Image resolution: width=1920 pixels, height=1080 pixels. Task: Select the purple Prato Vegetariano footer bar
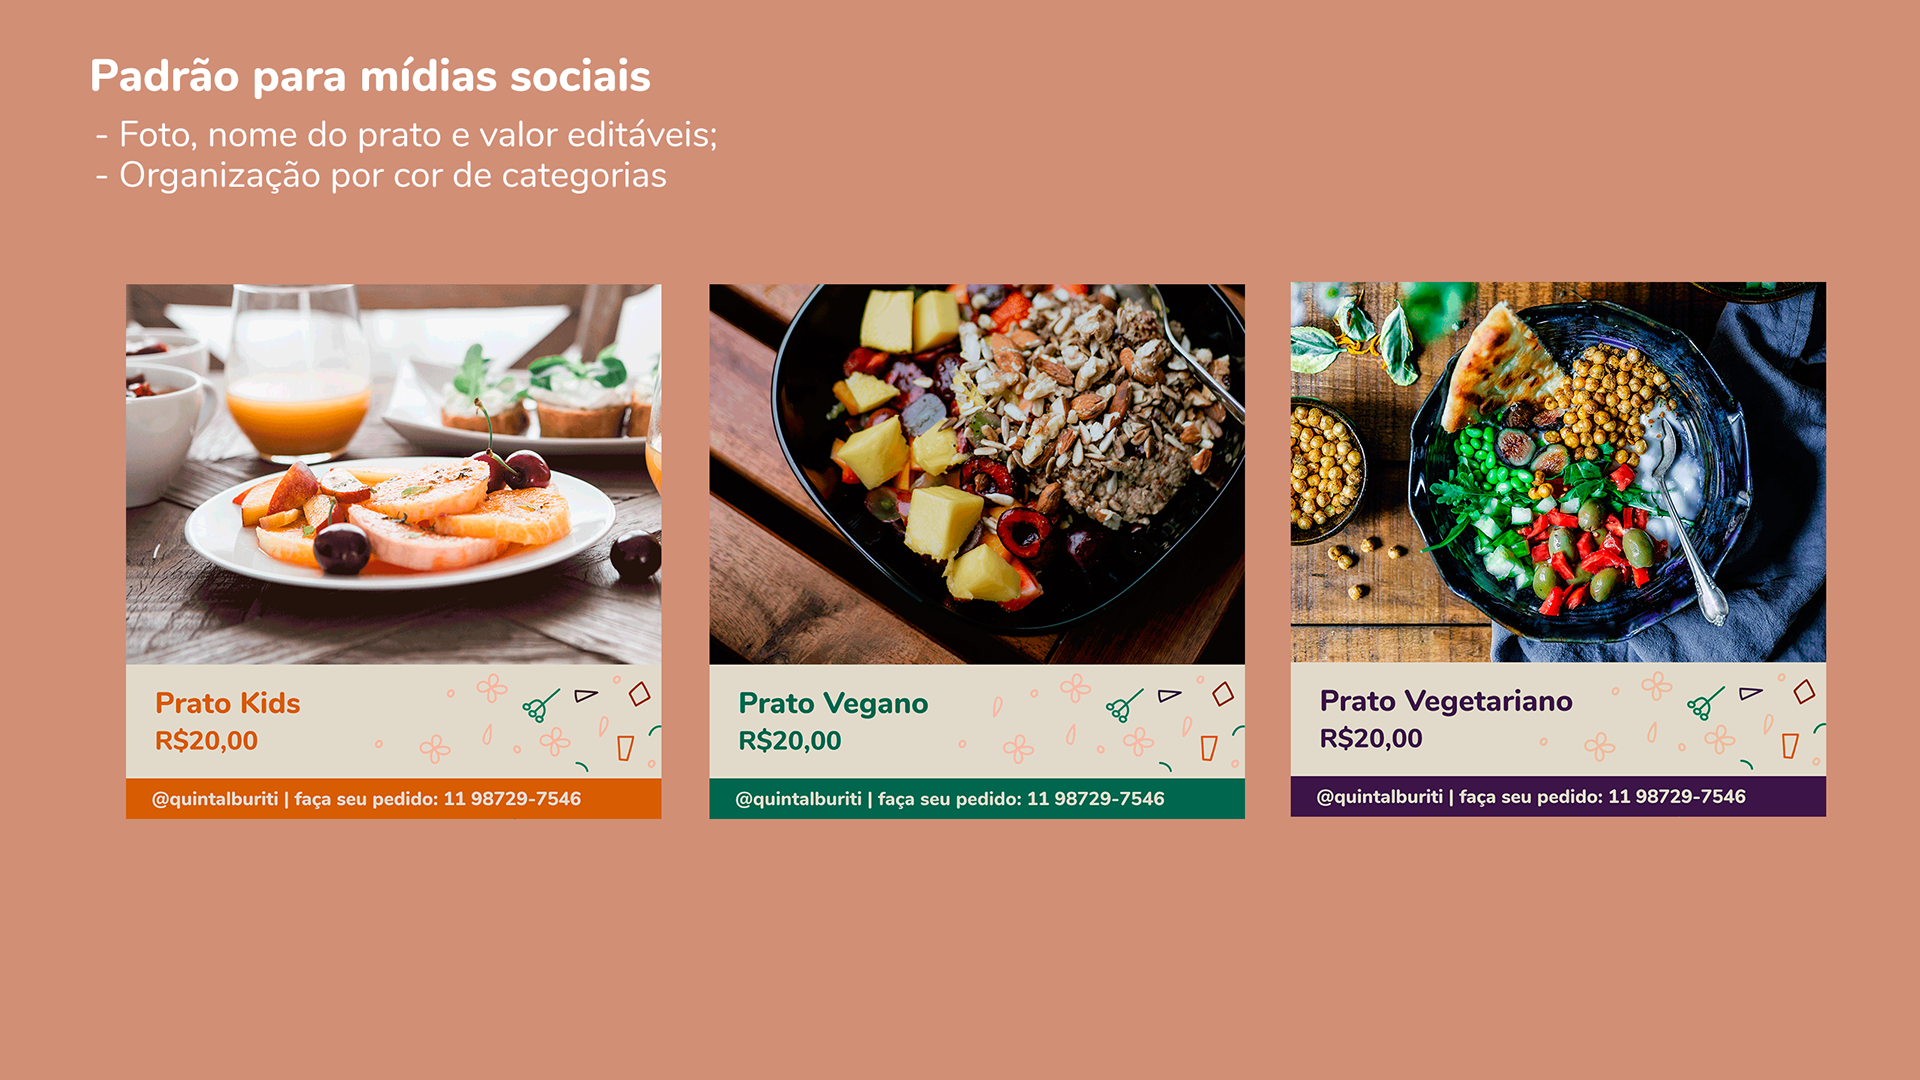pos(1558,797)
